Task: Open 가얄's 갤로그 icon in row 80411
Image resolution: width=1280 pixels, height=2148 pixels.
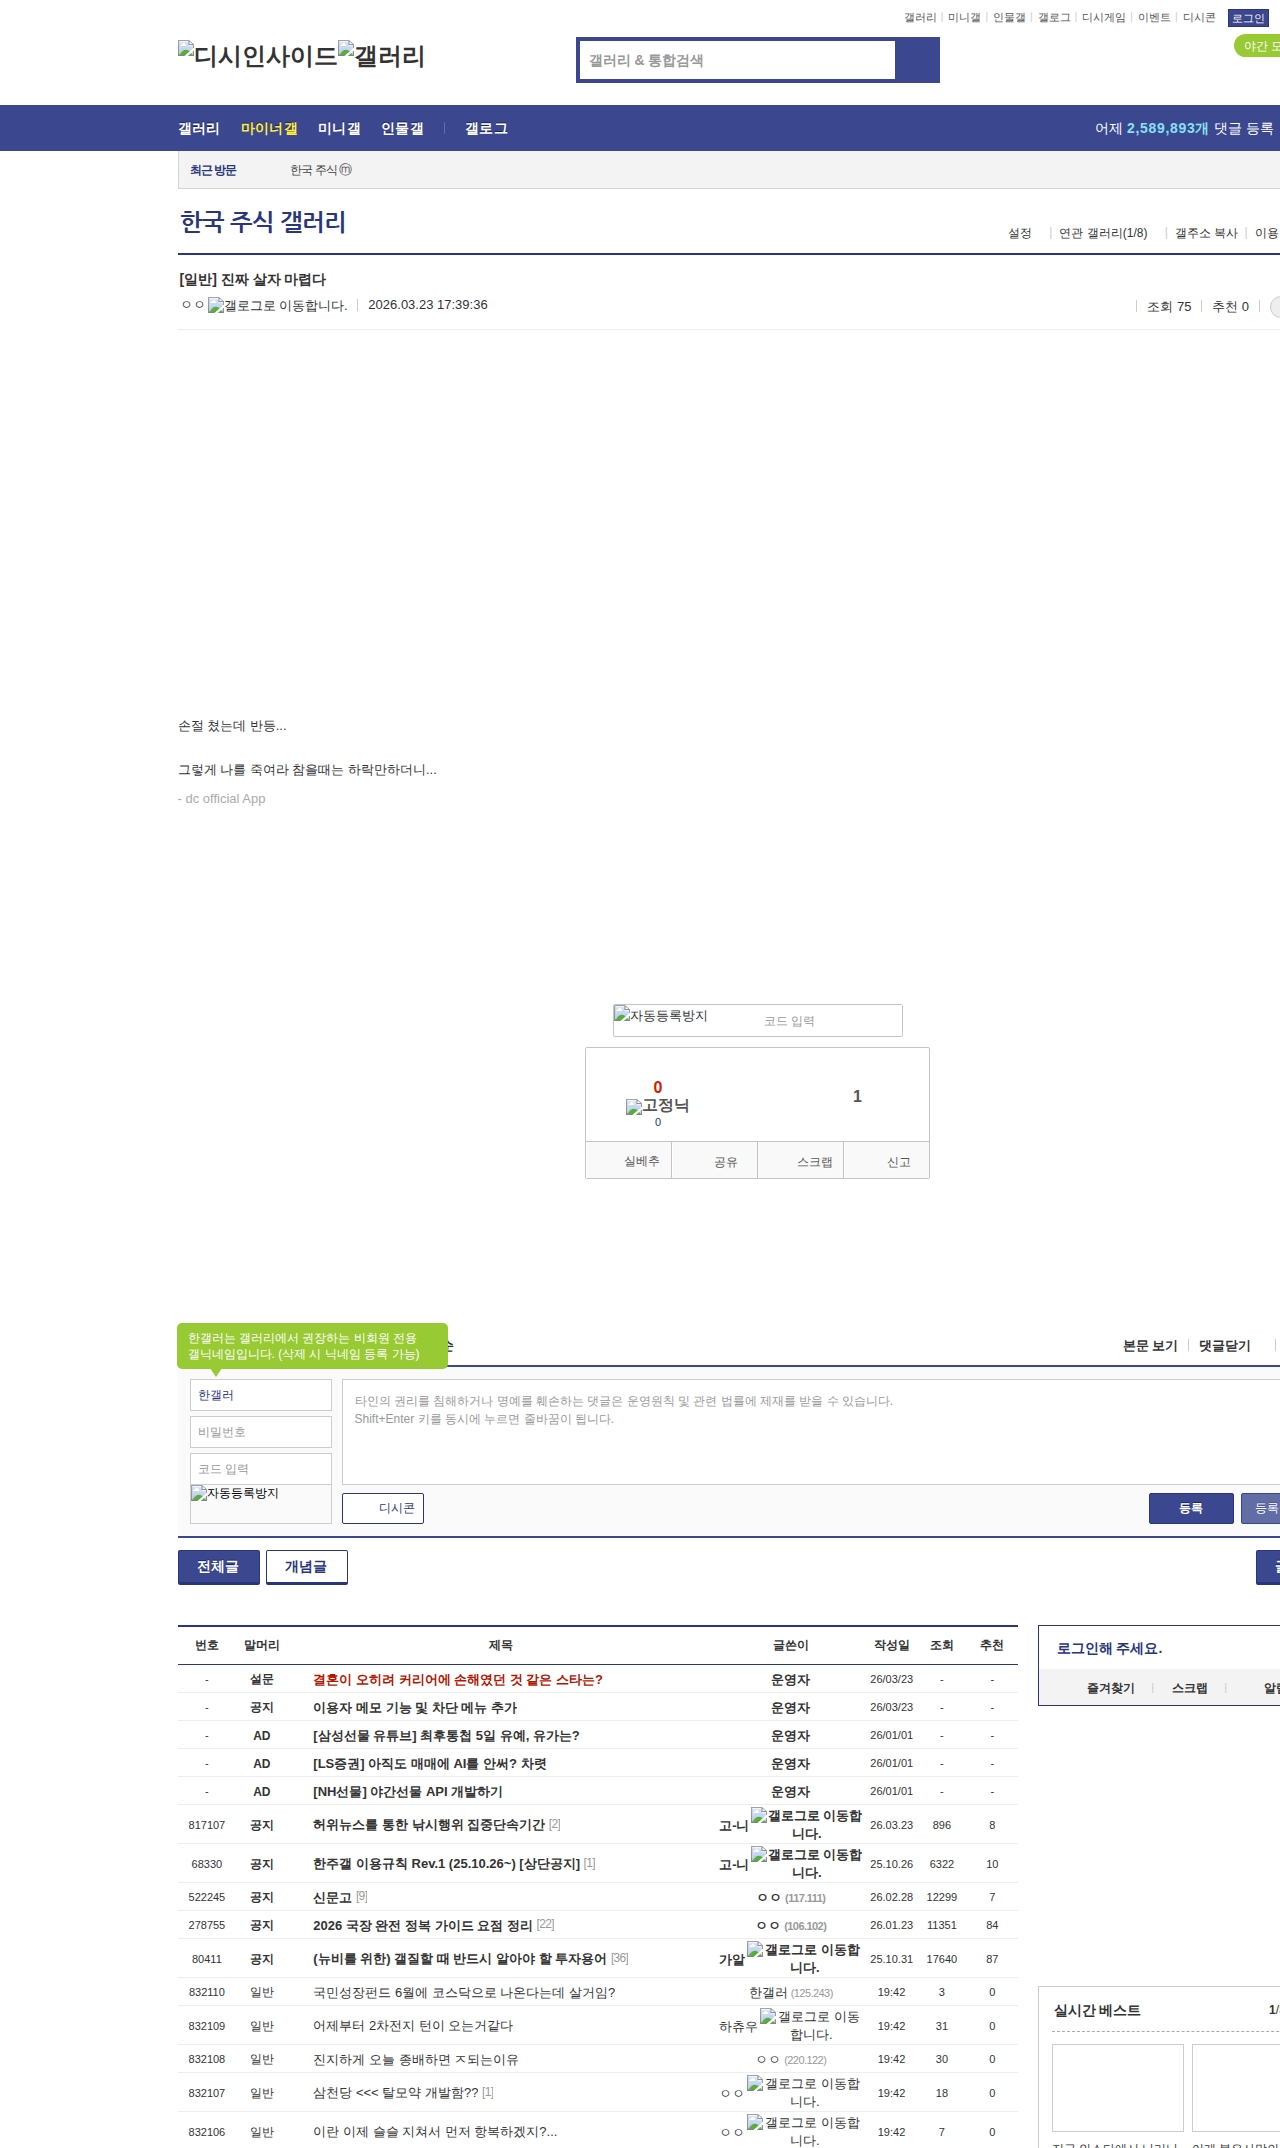Action: [x=804, y=1959]
